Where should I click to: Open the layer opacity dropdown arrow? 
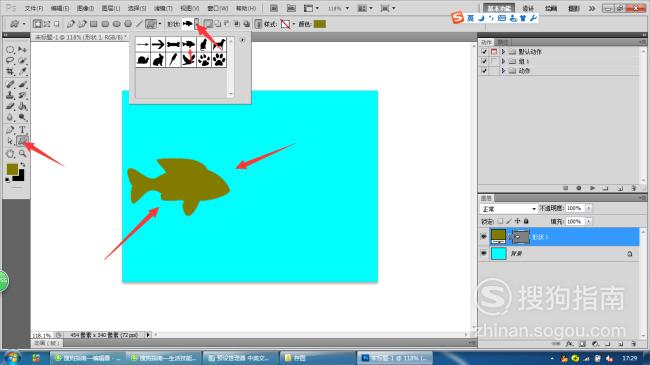(588, 208)
